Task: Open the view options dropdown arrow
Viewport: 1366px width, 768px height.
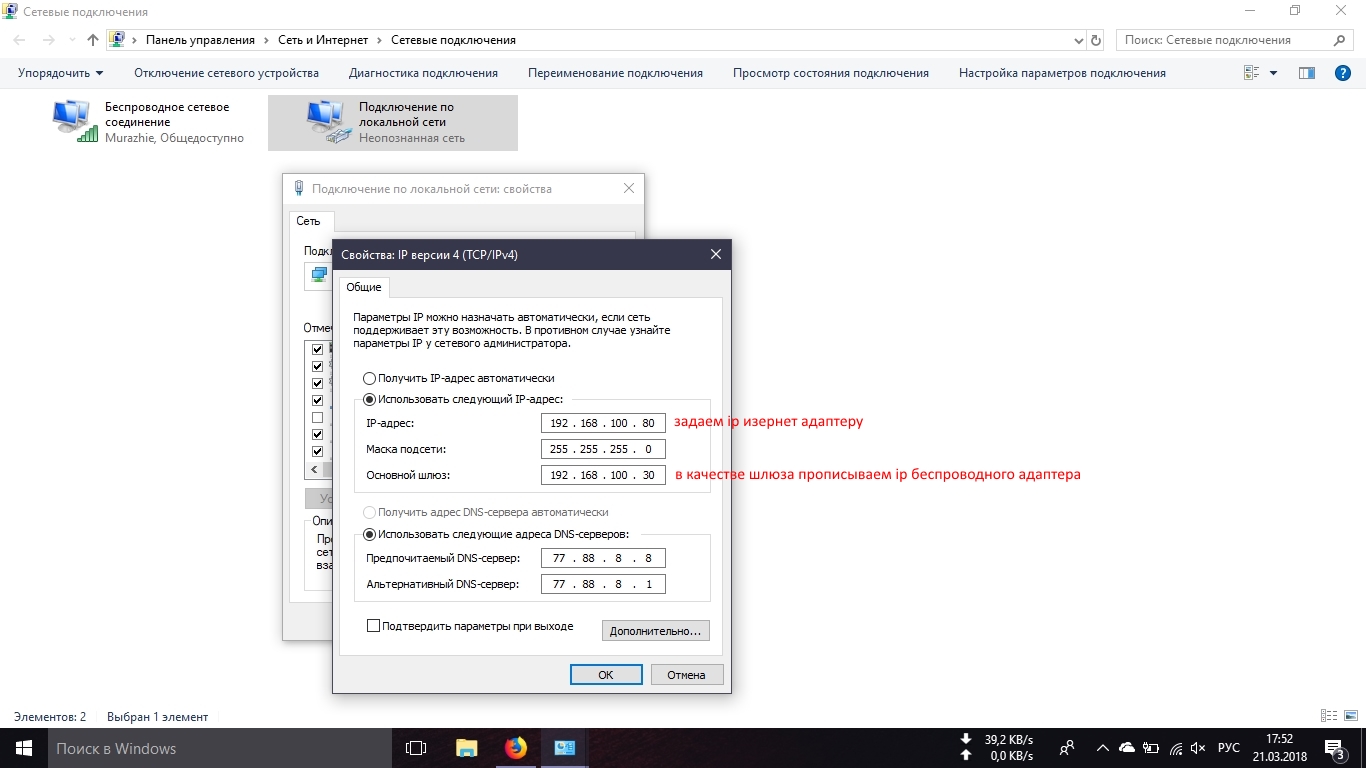Action: coord(1273,73)
